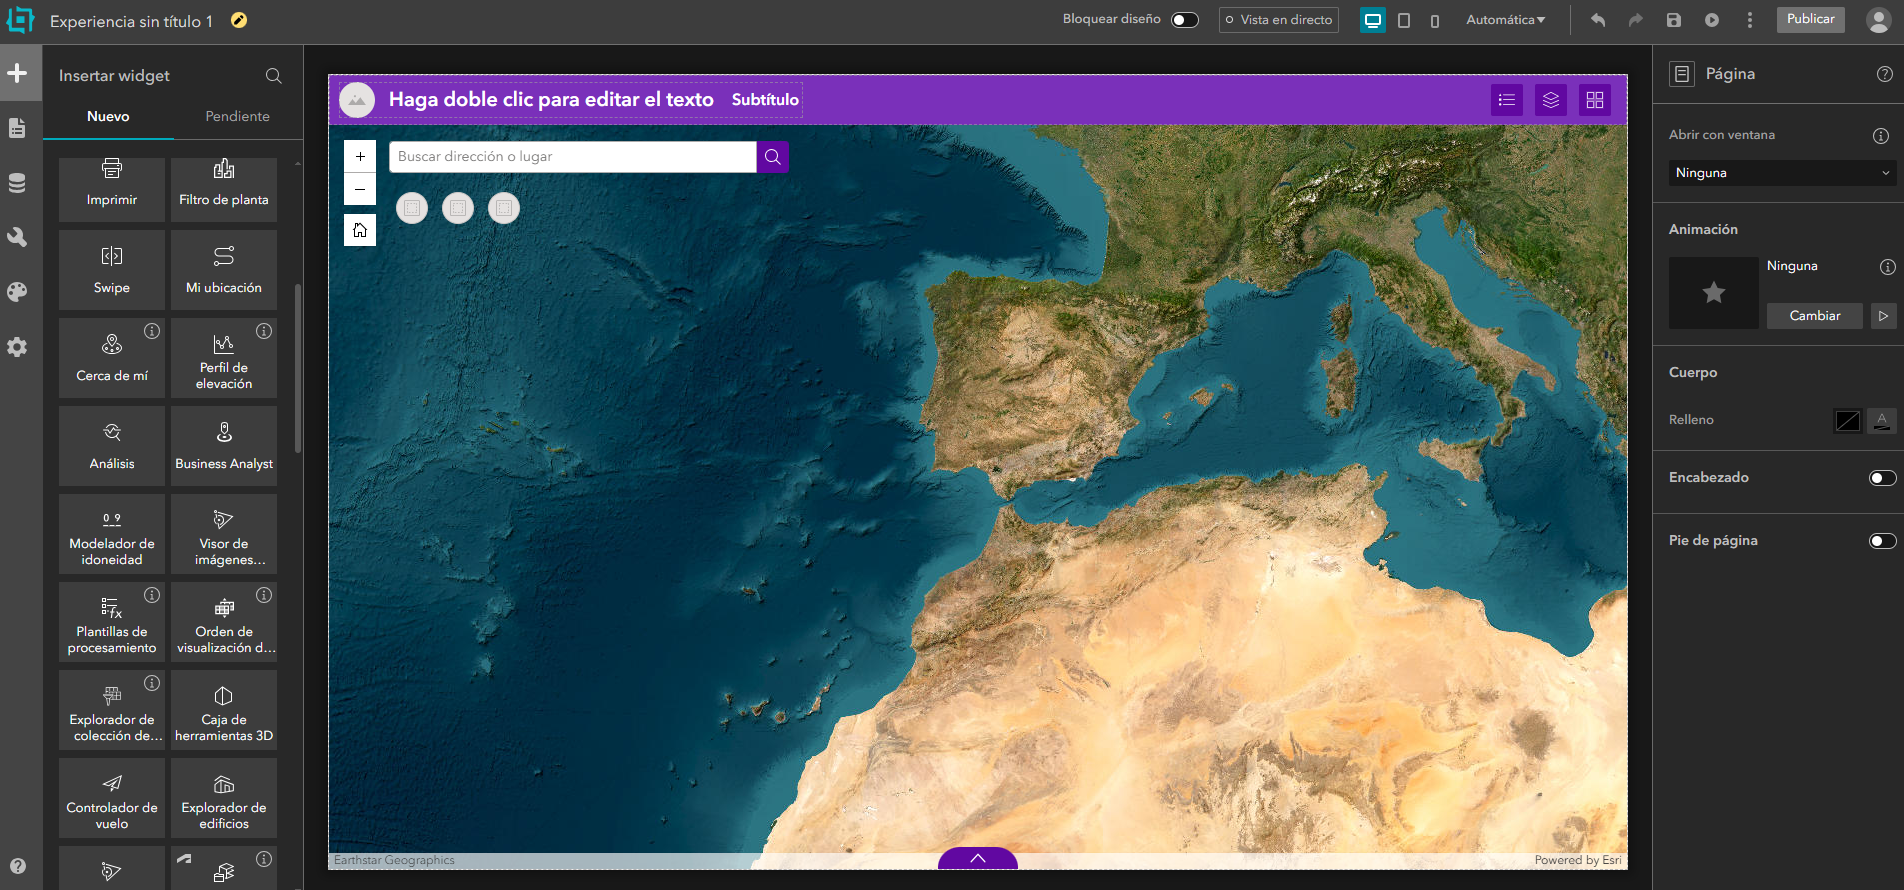Select the Business Analyst widget

tap(224, 446)
